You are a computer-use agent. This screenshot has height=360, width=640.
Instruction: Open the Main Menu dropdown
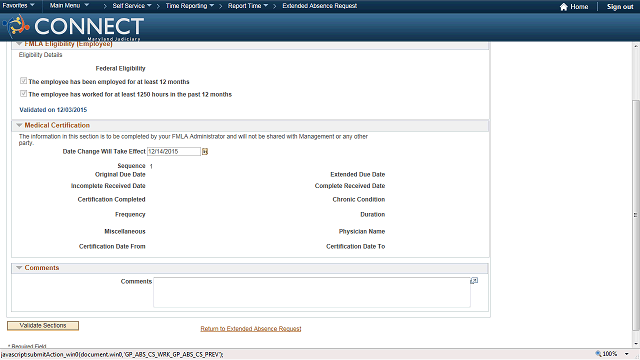[69, 6]
